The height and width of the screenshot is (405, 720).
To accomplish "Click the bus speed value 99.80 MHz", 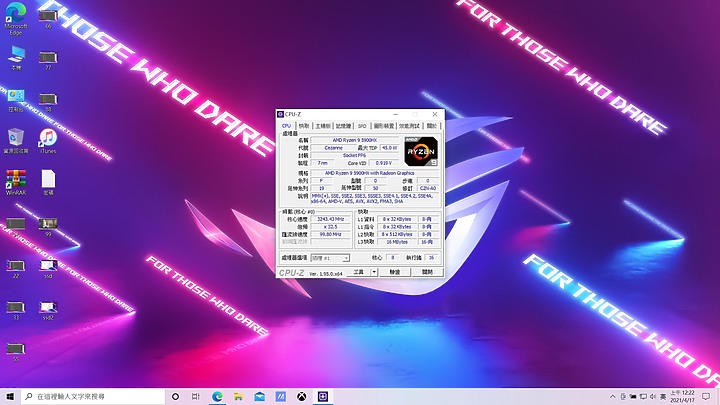I will click(x=331, y=234).
